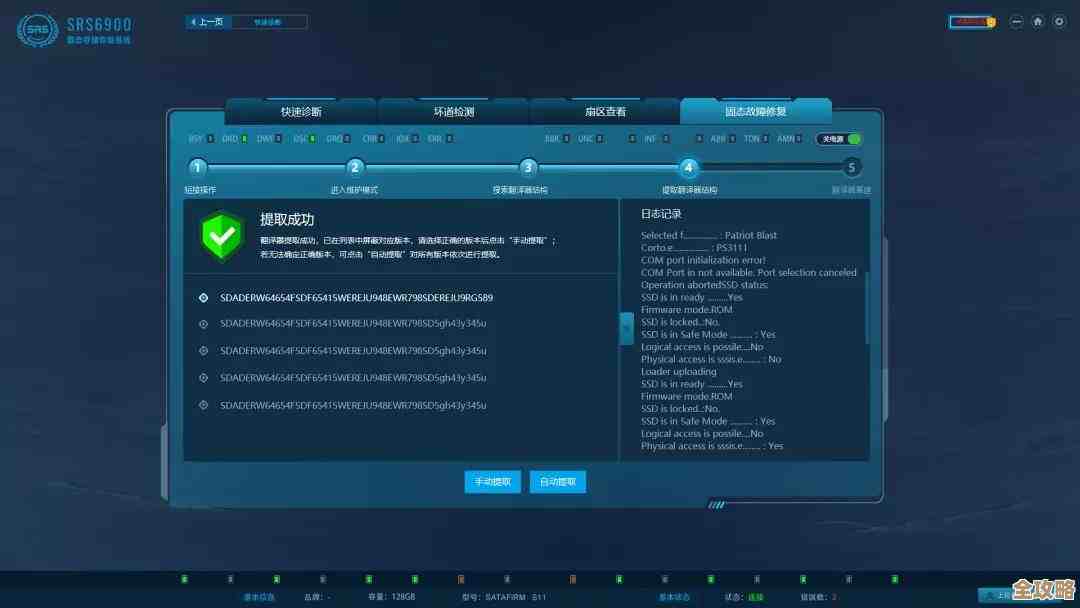Click the step 2 circle for 进入维护模式

click(354, 168)
